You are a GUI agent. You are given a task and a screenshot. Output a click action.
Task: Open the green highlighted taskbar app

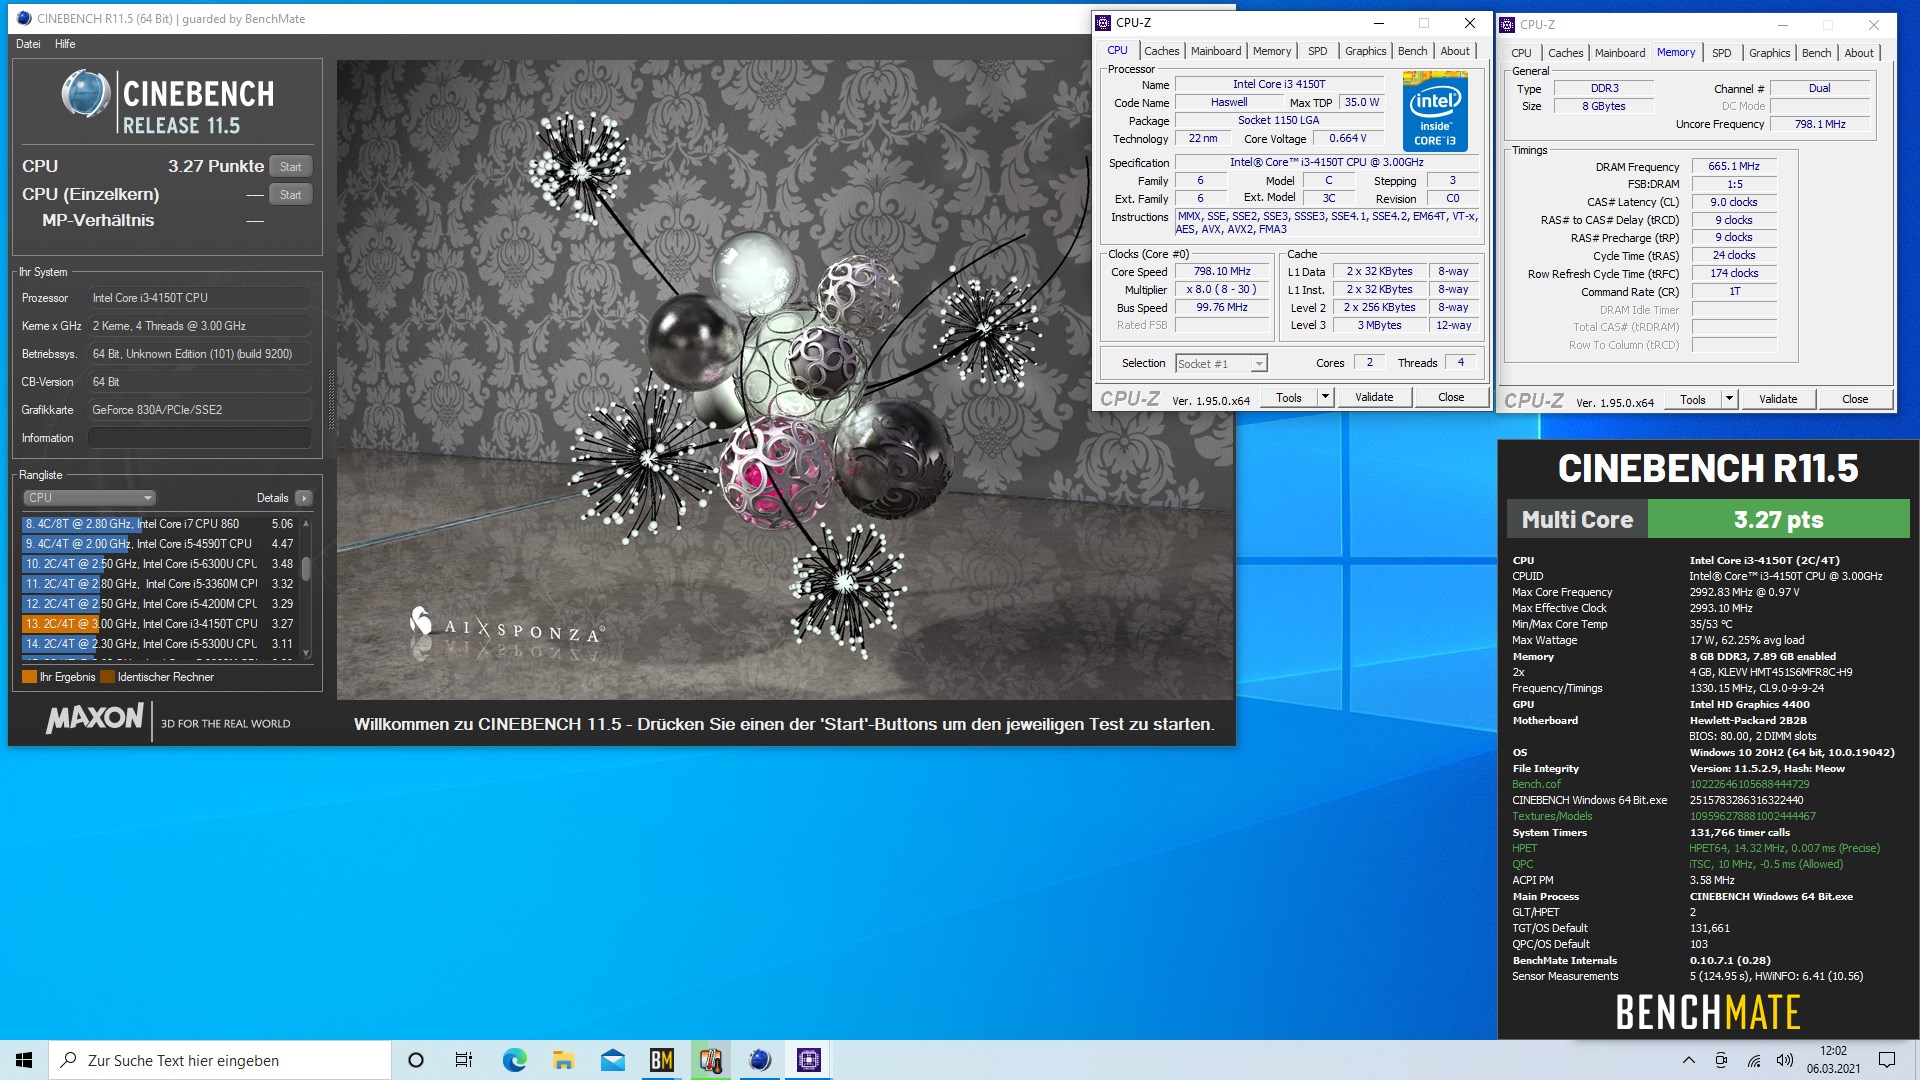(711, 1060)
